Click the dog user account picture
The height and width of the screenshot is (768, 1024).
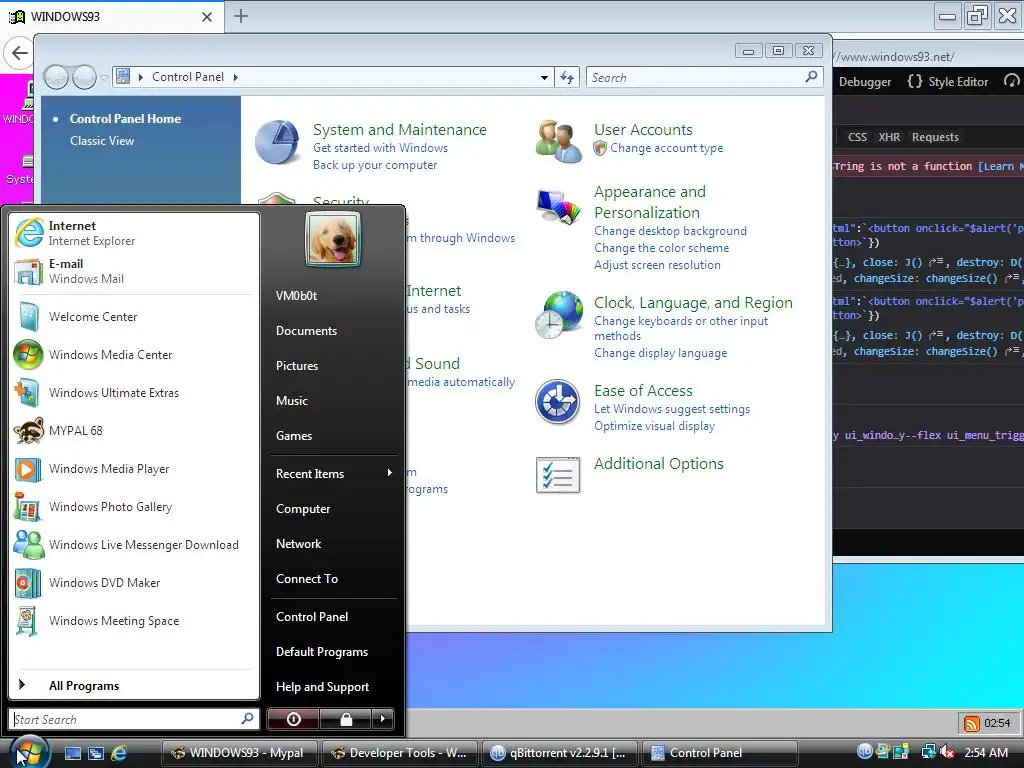(x=333, y=240)
